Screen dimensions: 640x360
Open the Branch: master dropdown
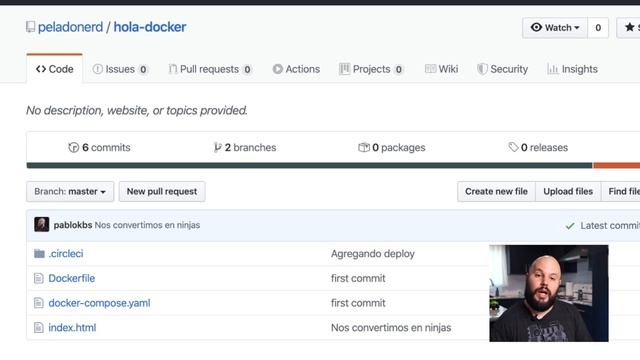coord(70,191)
